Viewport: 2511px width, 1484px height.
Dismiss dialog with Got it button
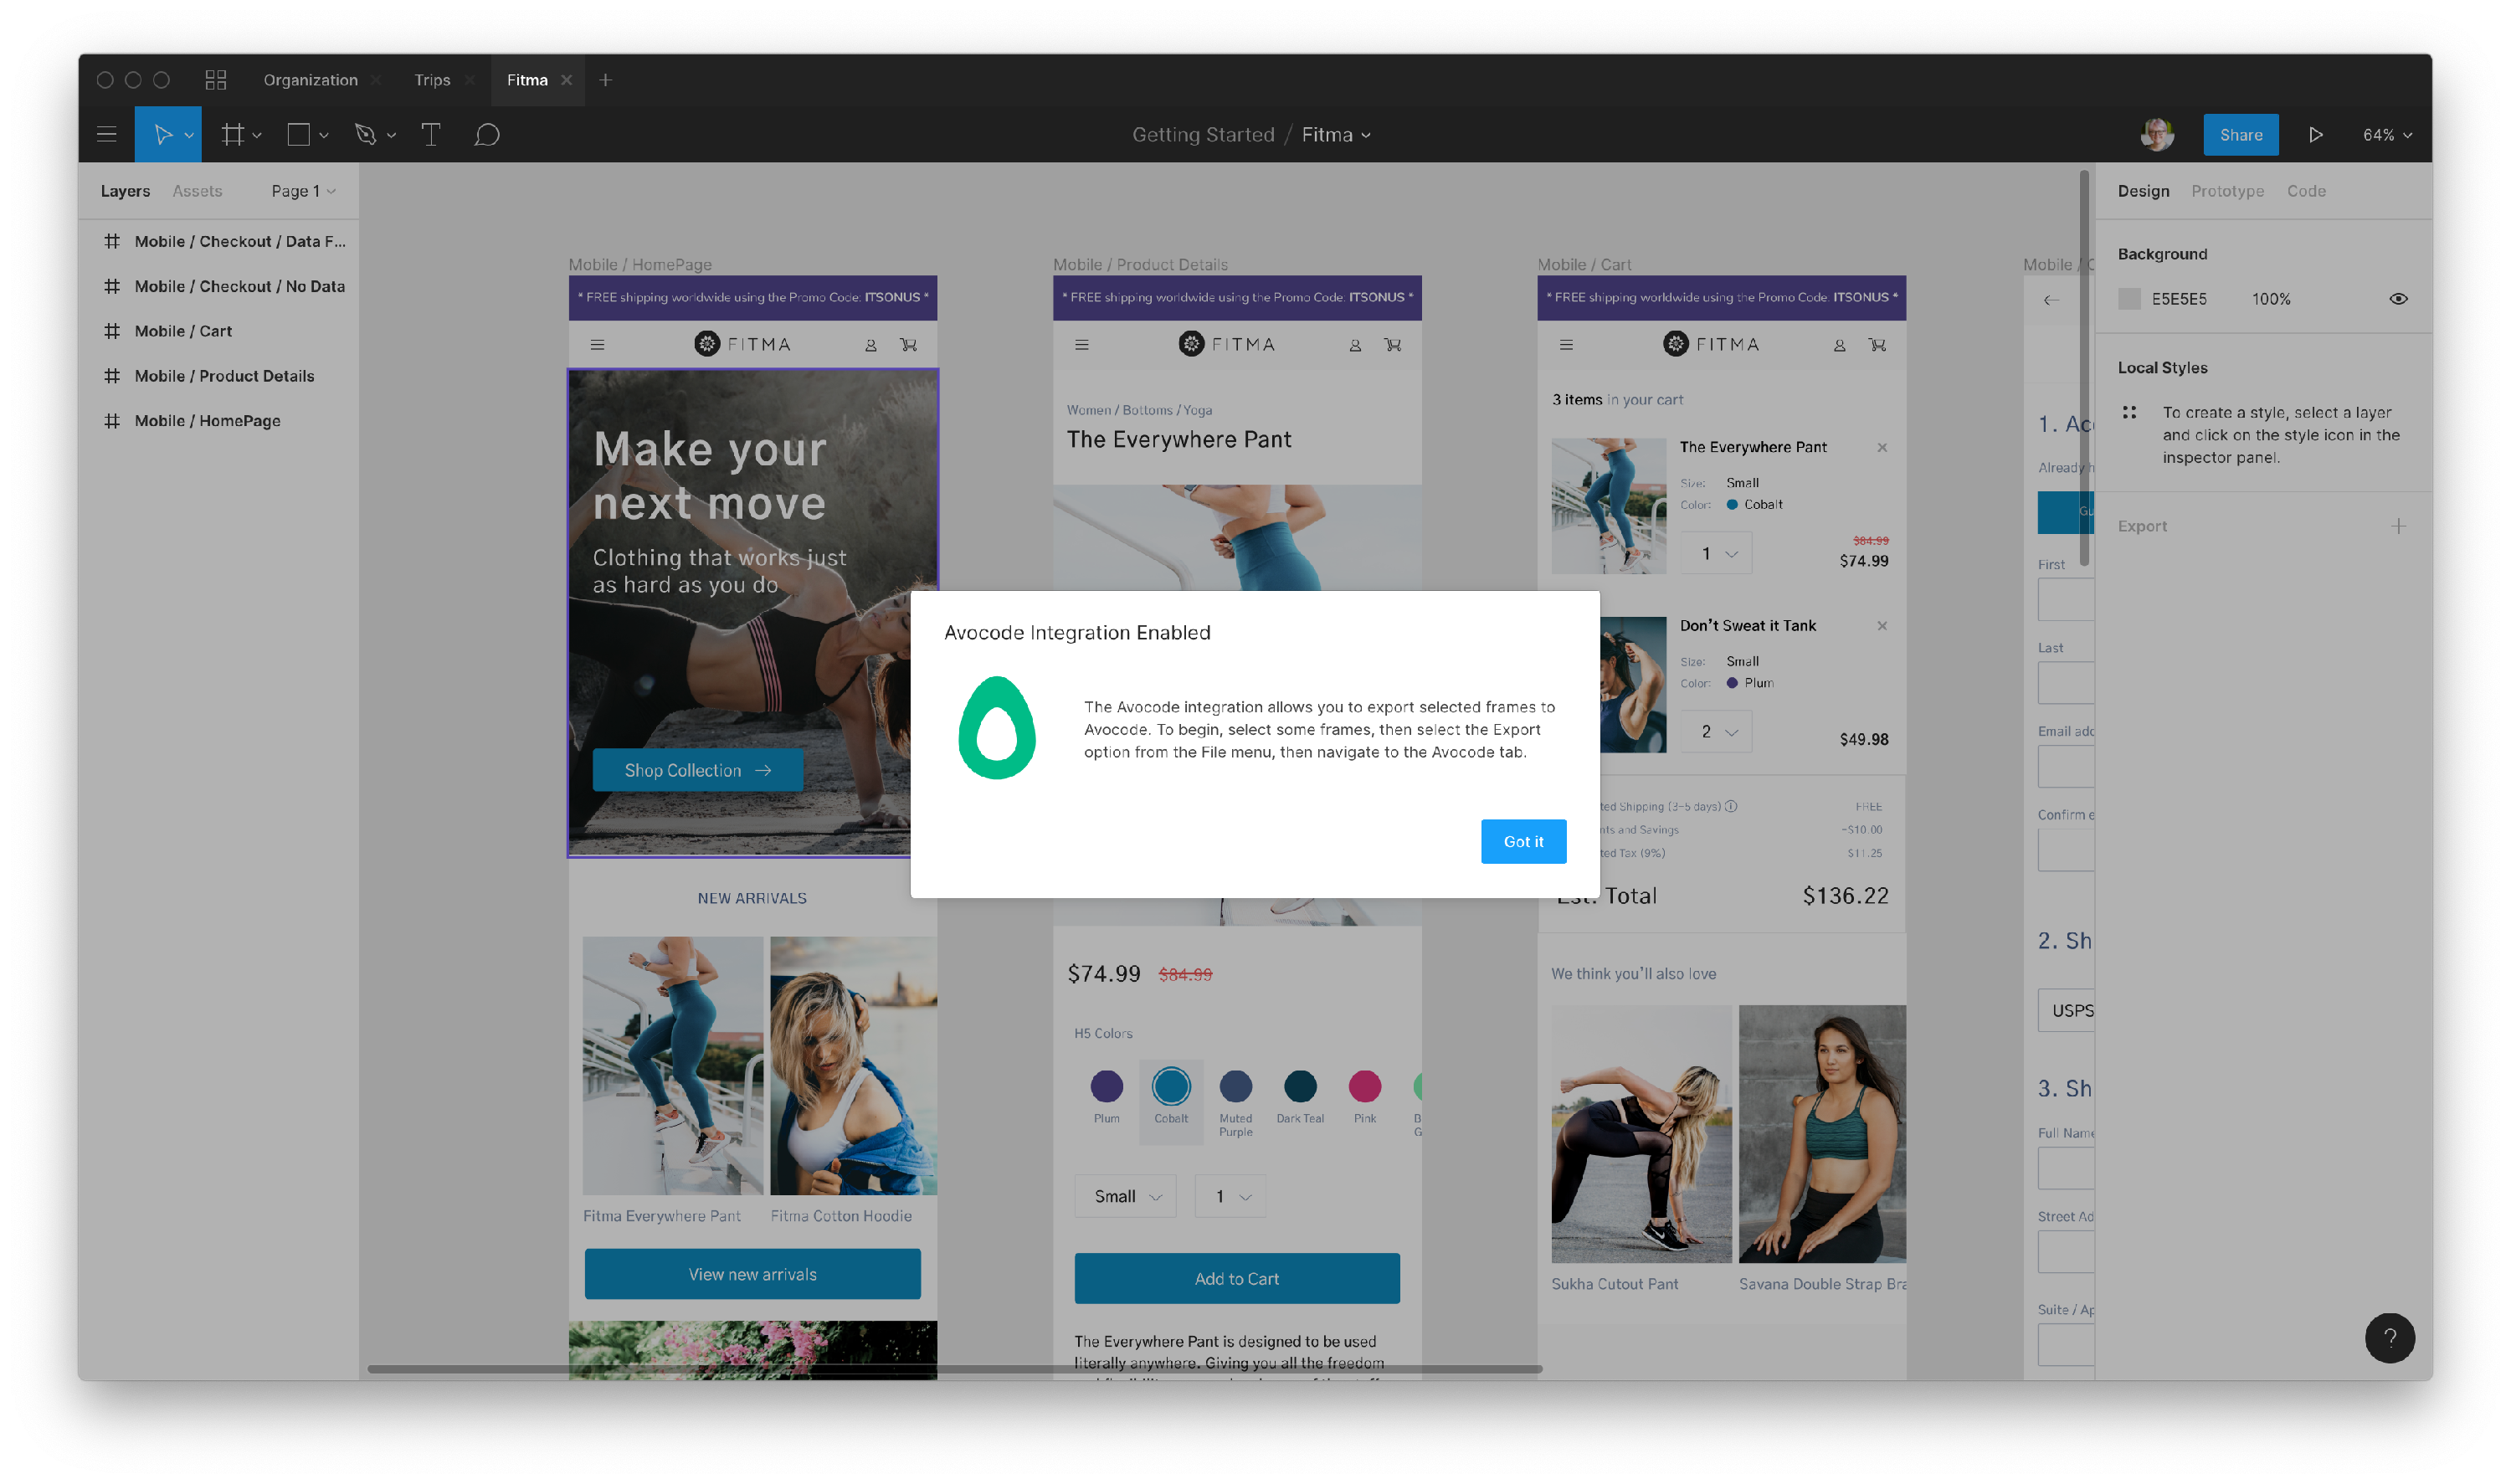pyautogui.click(x=1523, y=842)
